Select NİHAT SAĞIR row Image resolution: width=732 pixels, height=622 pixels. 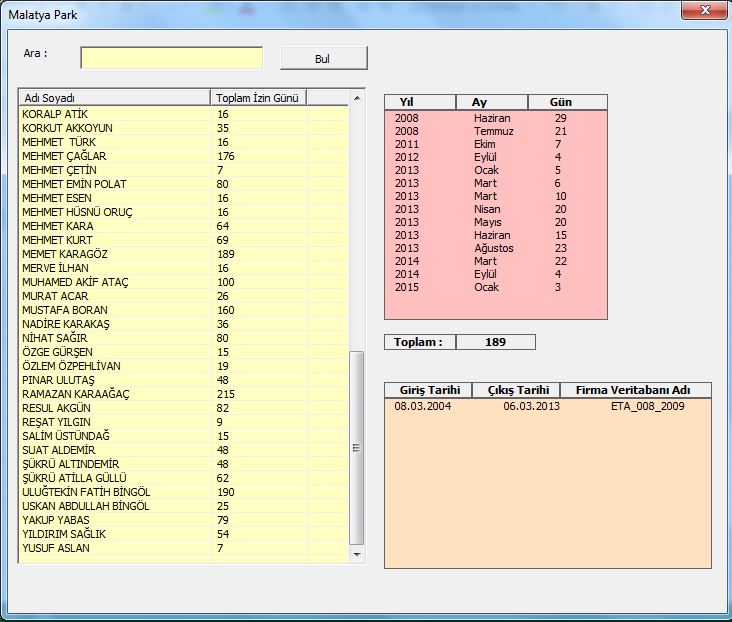tap(184, 338)
